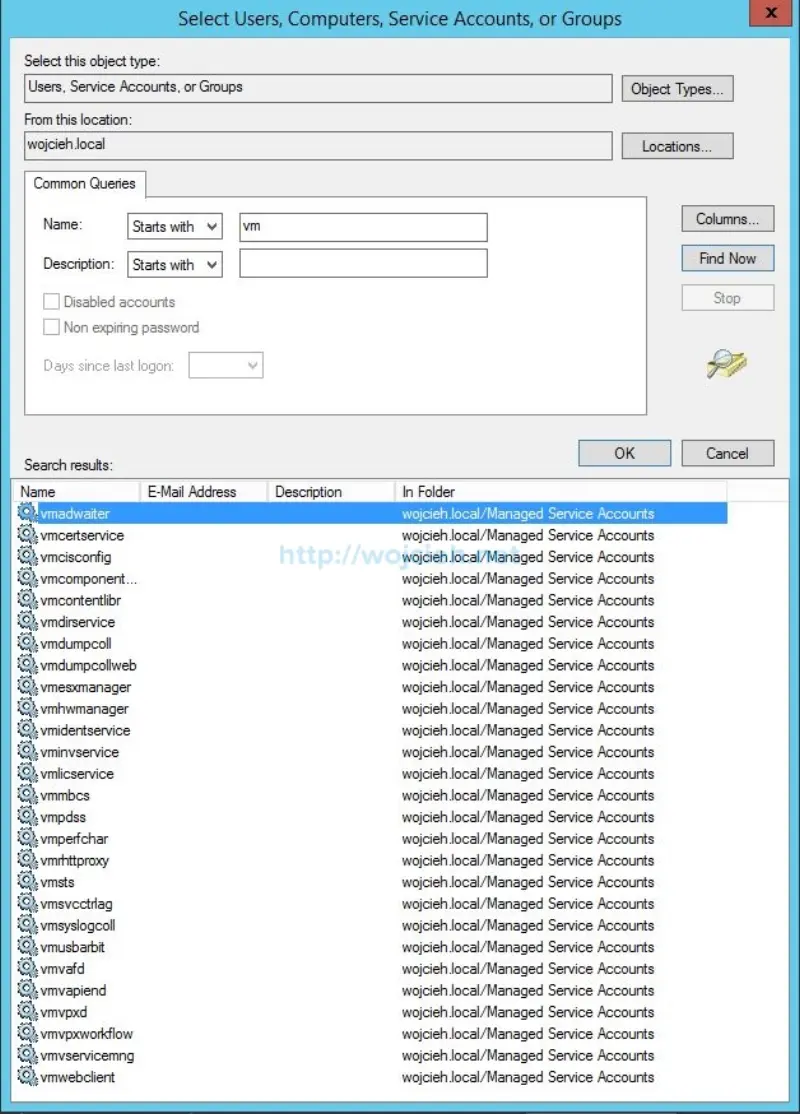Click the magnifying glass search icon
Image resolution: width=800 pixels, height=1114 pixels.
pyautogui.click(x=727, y=365)
